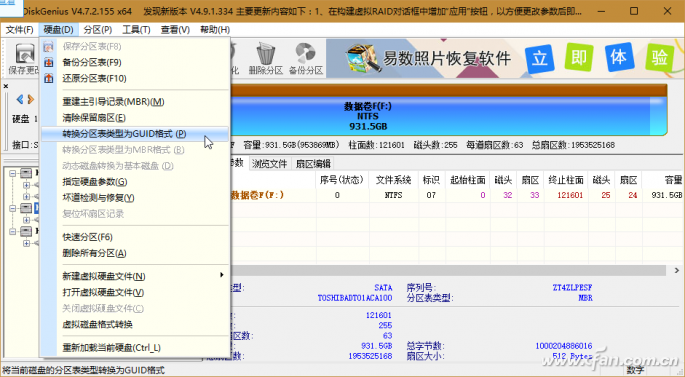This screenshot has height=377, width=685.
Task: Click the 容量 column header
Action: coord(663,180)
